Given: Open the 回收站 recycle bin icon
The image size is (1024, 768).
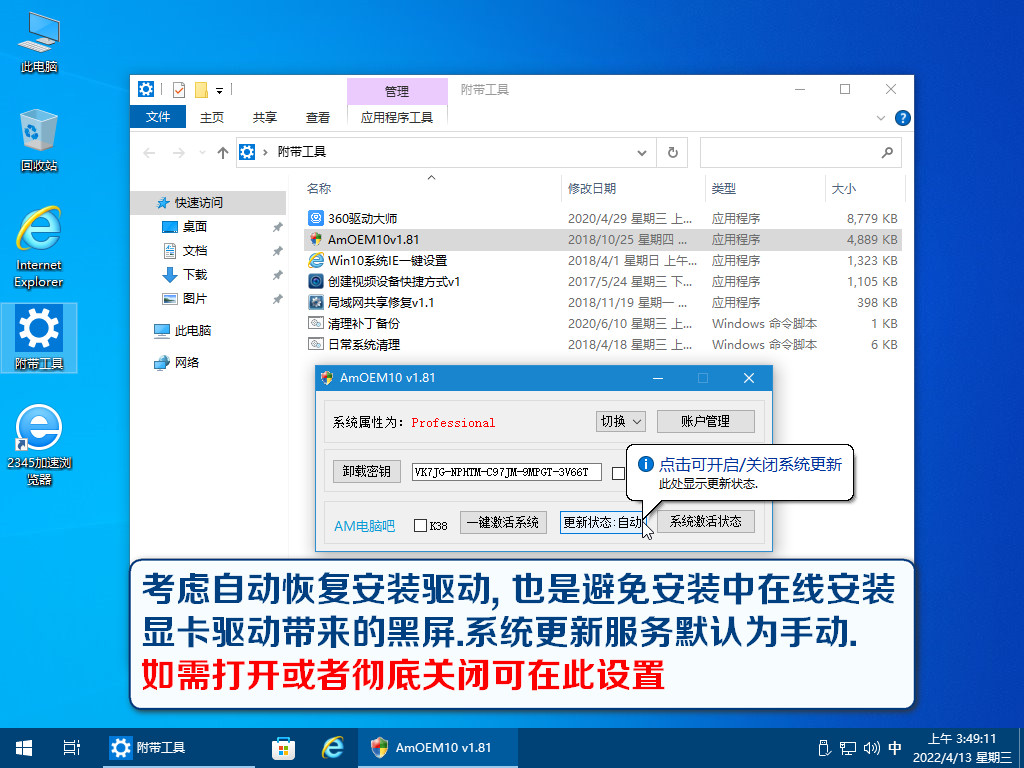Looking at the screenshot, I should click(39, 140).
